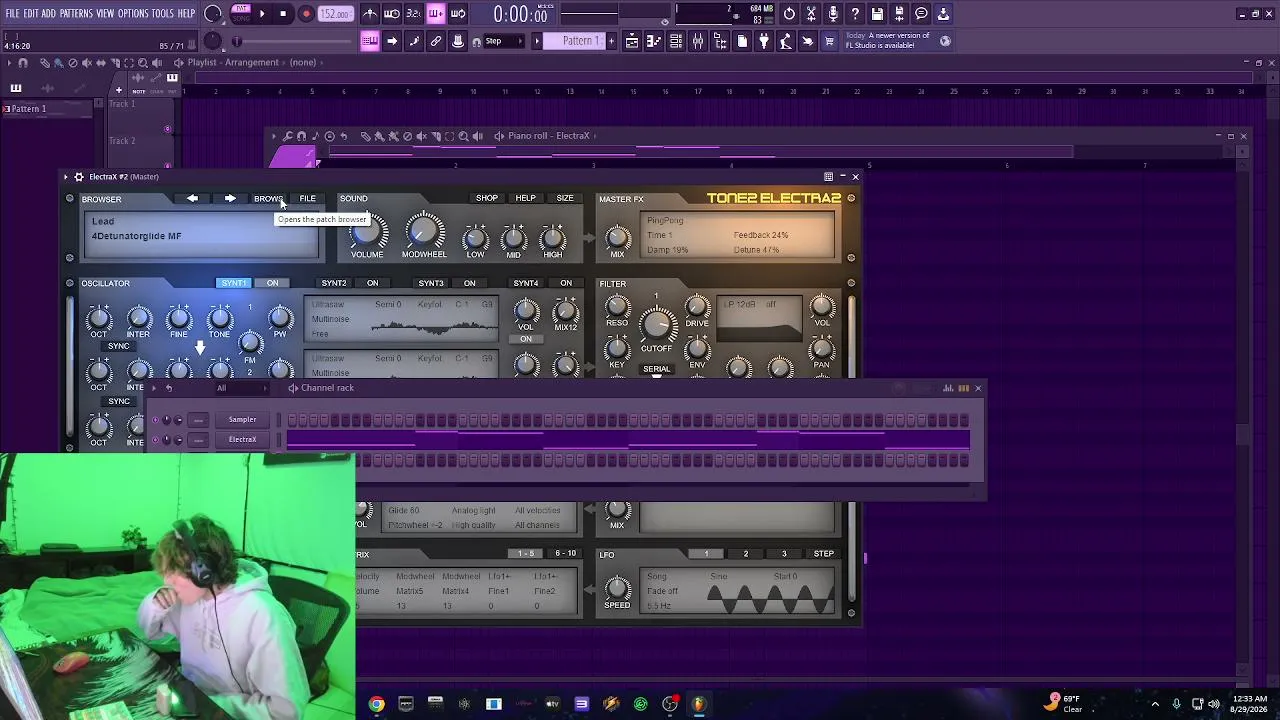The image size is (1280, 720).
Task: Select the LFO STEP tab
Action: pyautogui.click(x=824, y=554)
